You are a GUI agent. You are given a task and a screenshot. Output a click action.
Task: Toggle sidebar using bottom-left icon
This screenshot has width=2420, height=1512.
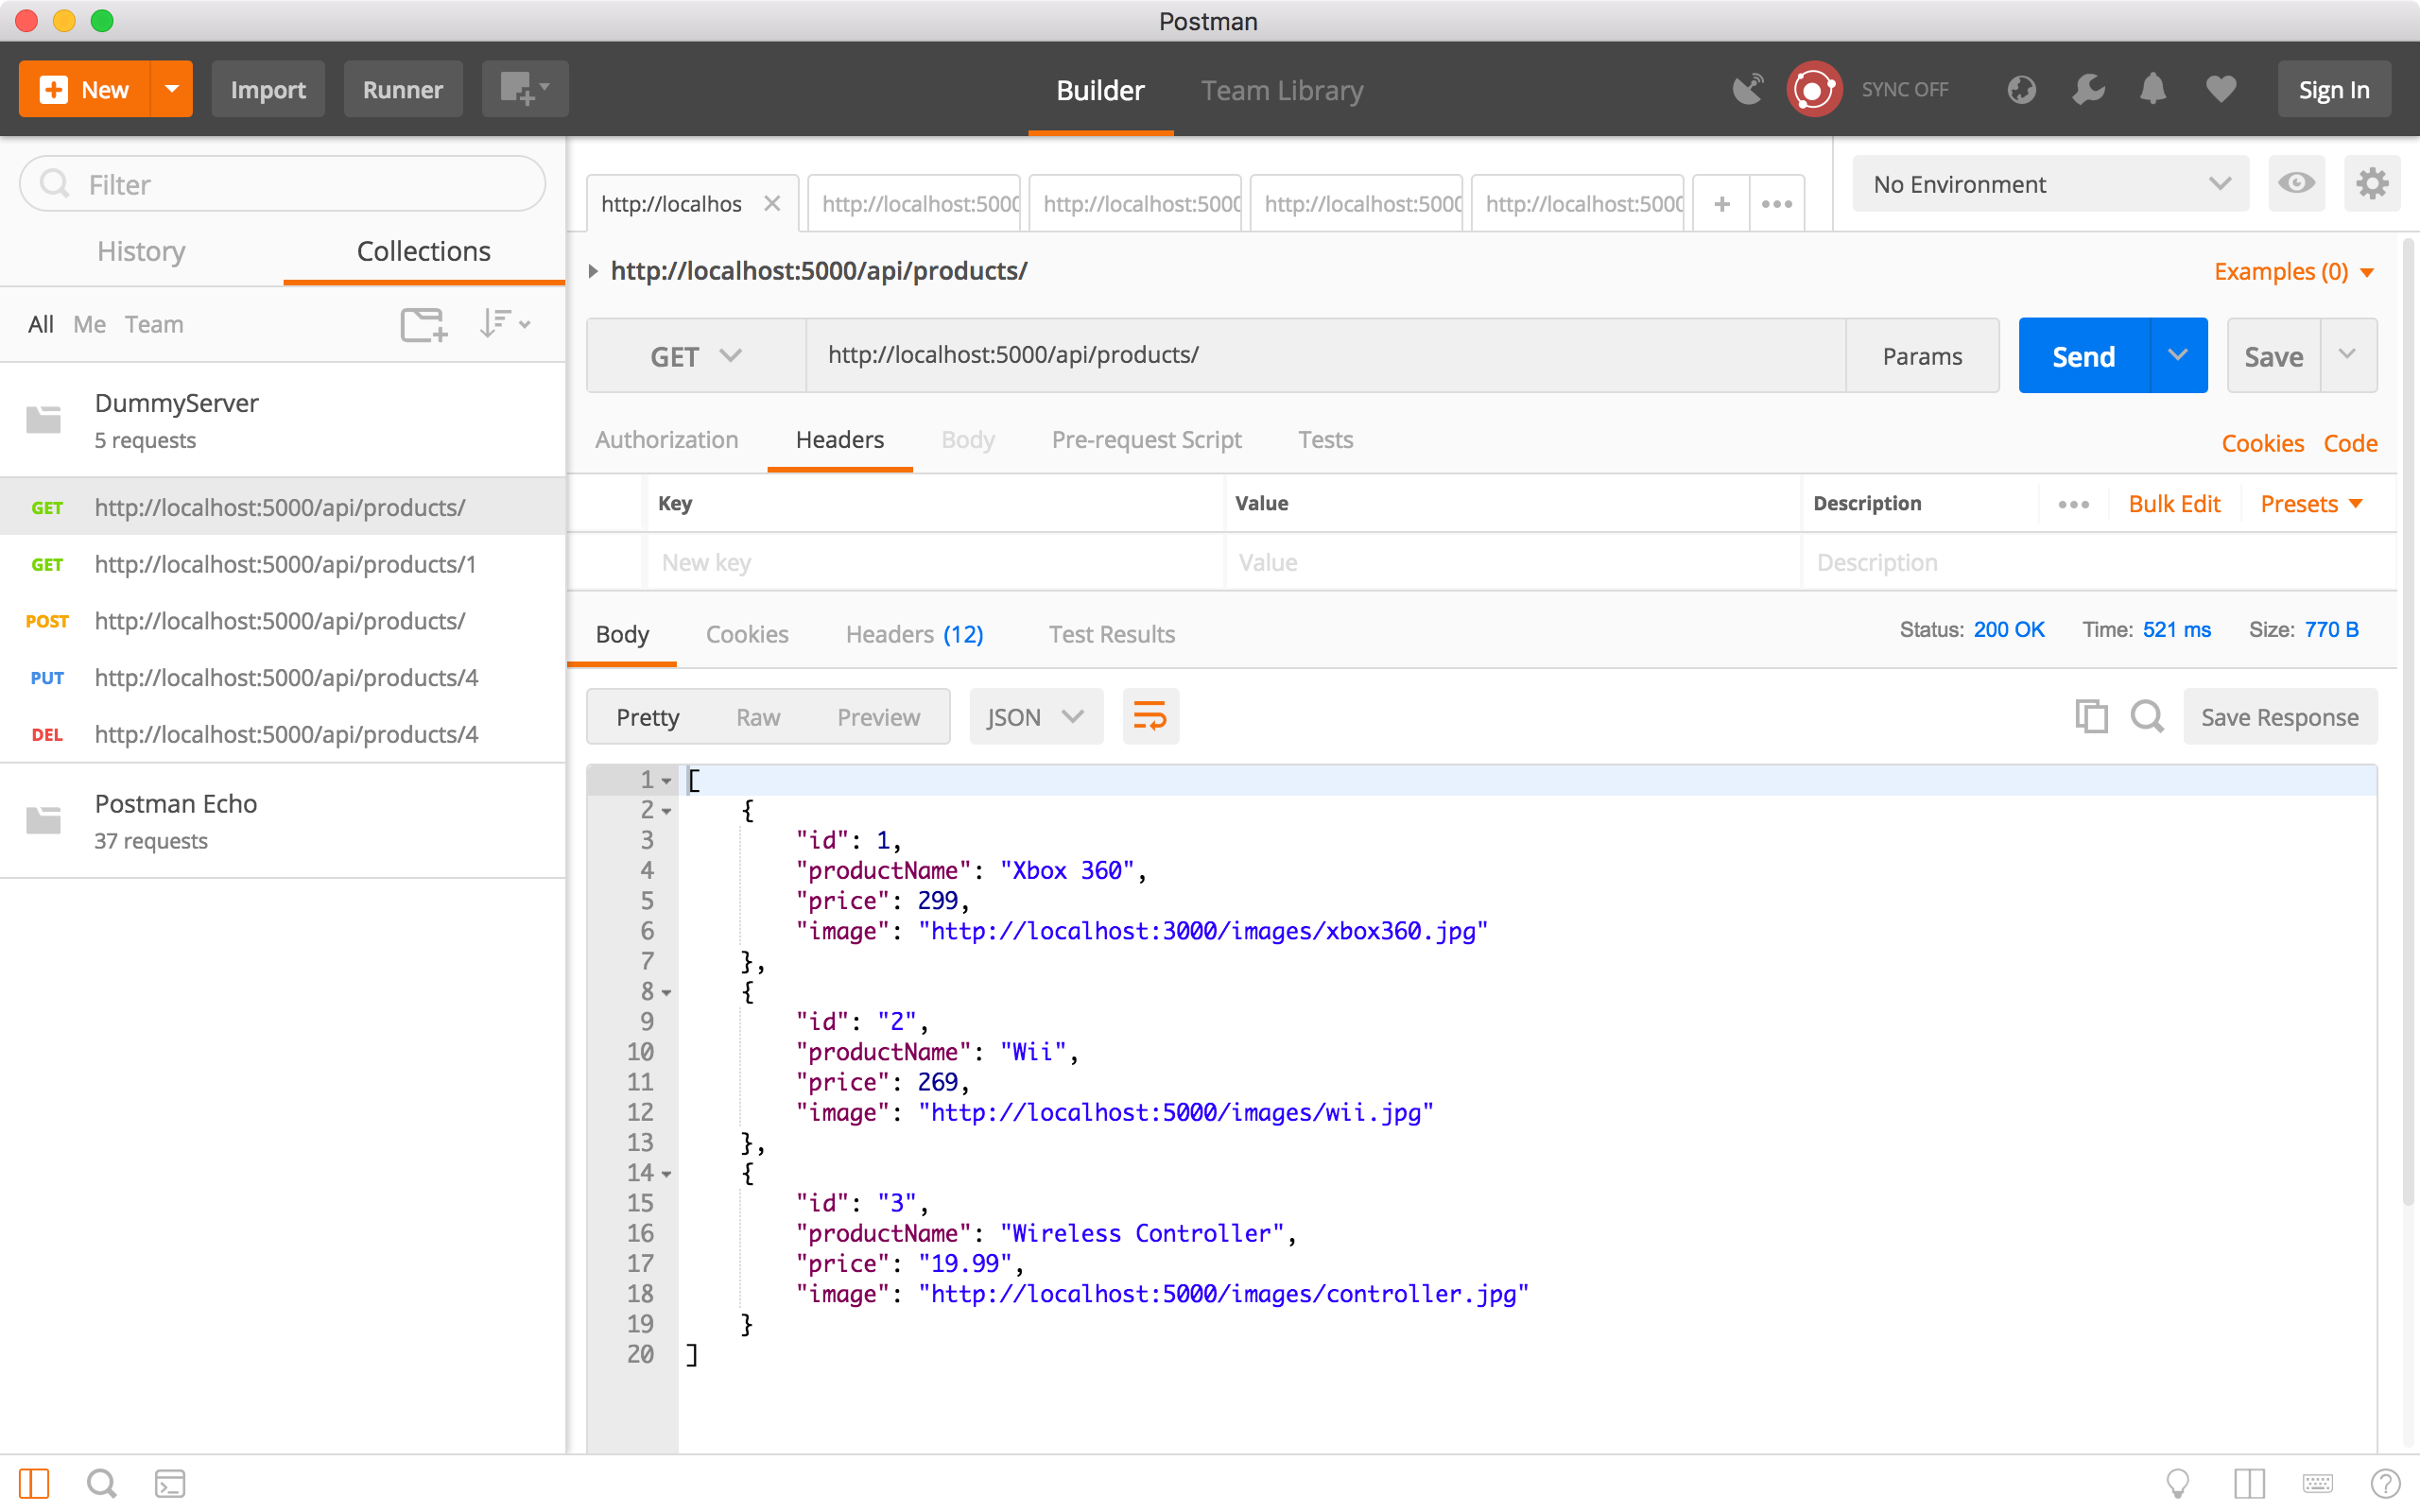(34, 1484)
